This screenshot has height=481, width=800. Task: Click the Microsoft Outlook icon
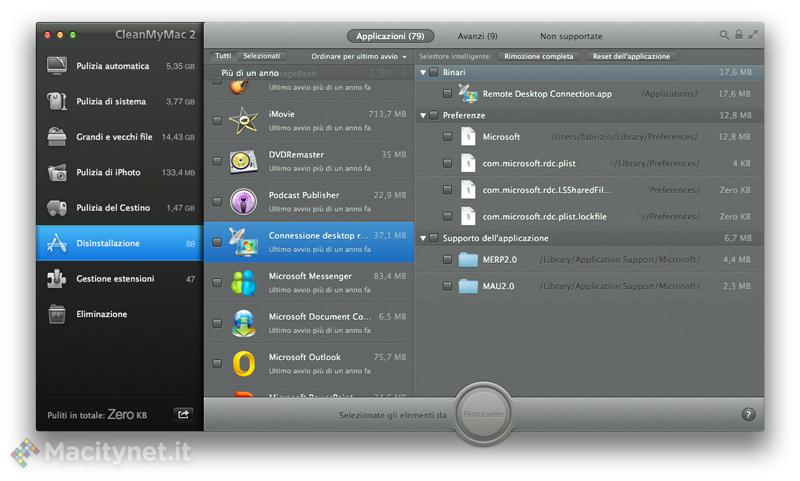point(244,364)
